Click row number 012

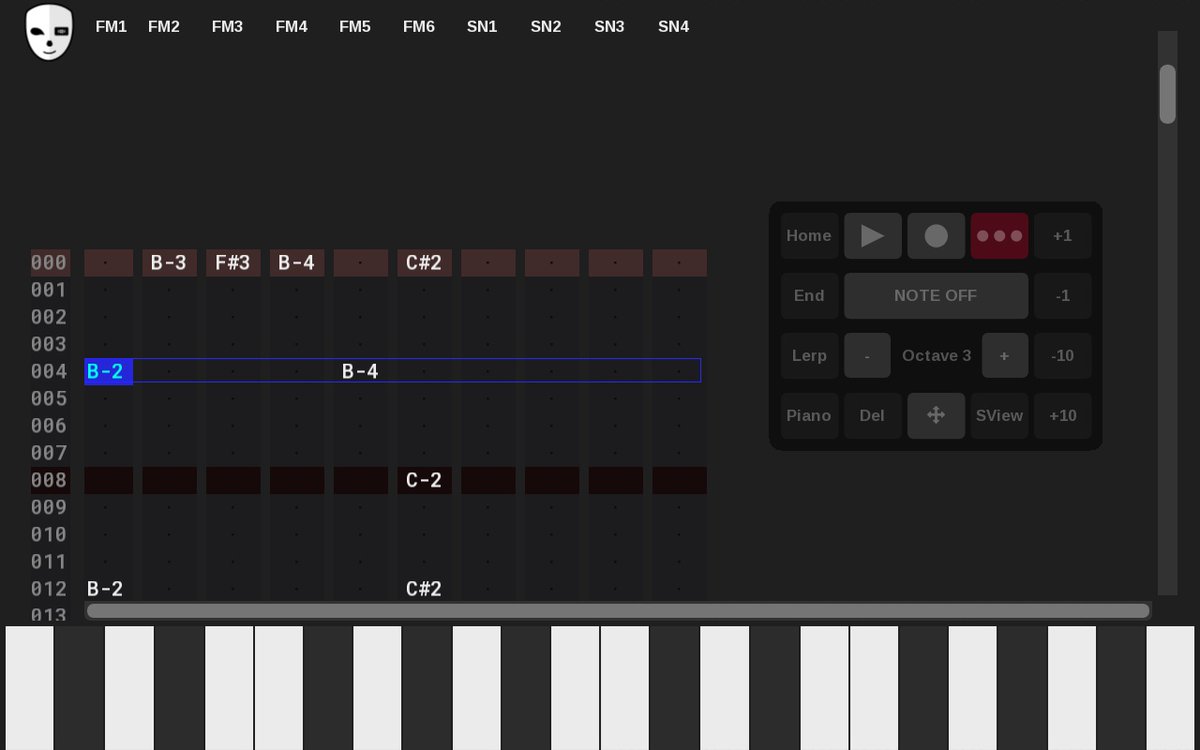click(49, 589)
